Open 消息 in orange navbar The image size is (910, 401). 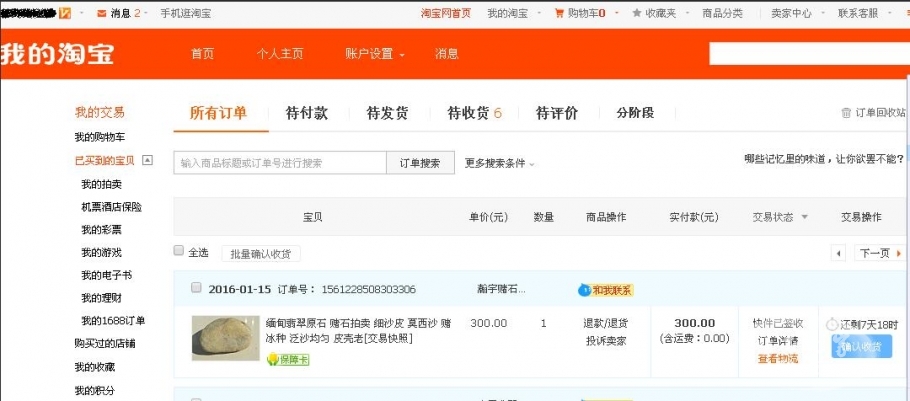(x=447, y=54)
